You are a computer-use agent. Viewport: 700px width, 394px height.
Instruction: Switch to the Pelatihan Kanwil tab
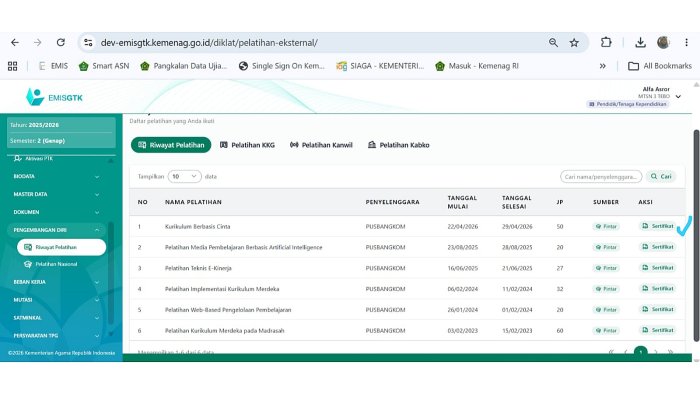(321, 145)
